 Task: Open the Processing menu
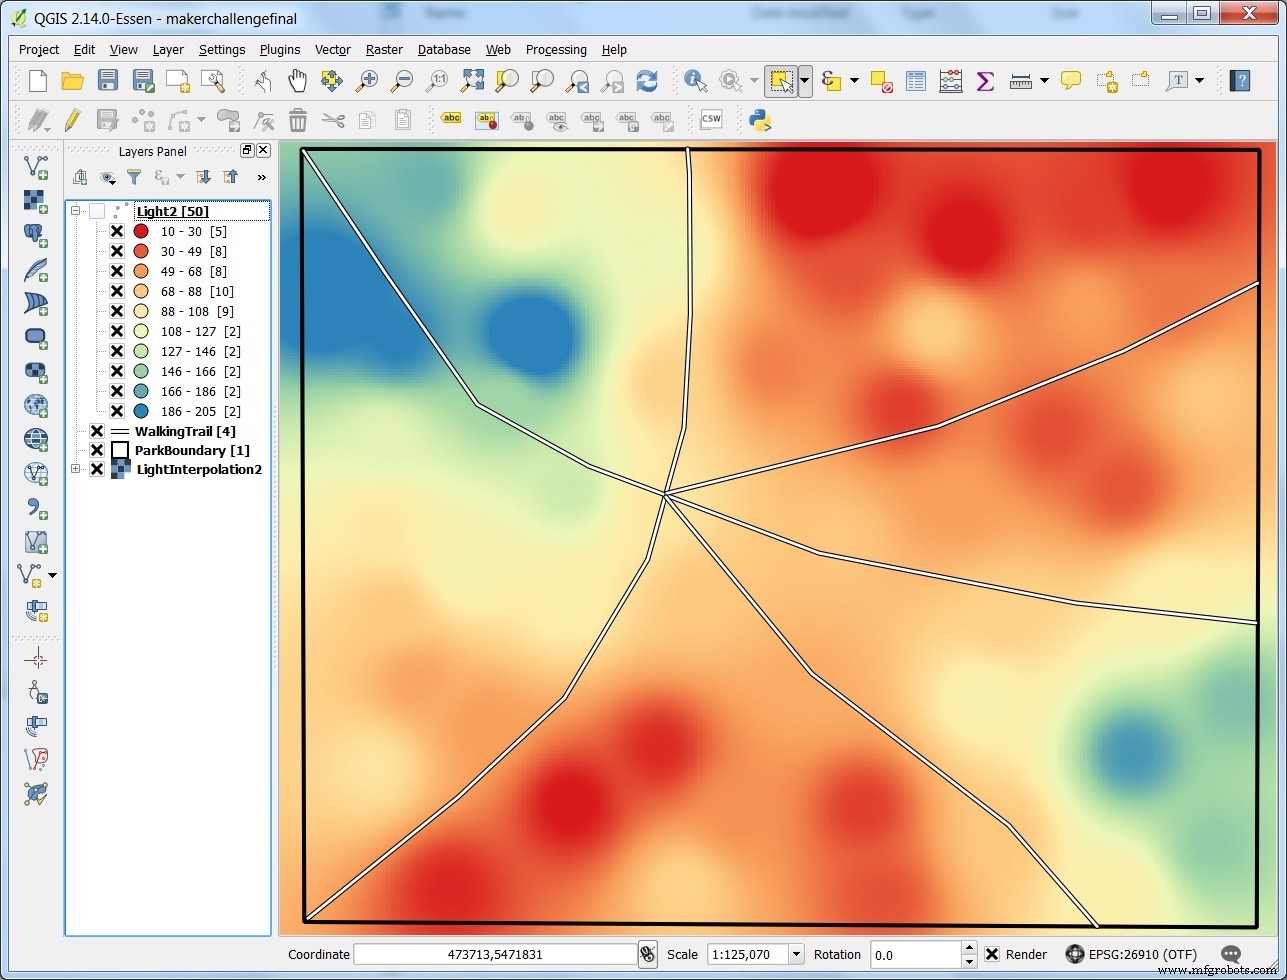pyautogui.click(x=556, y=49)
